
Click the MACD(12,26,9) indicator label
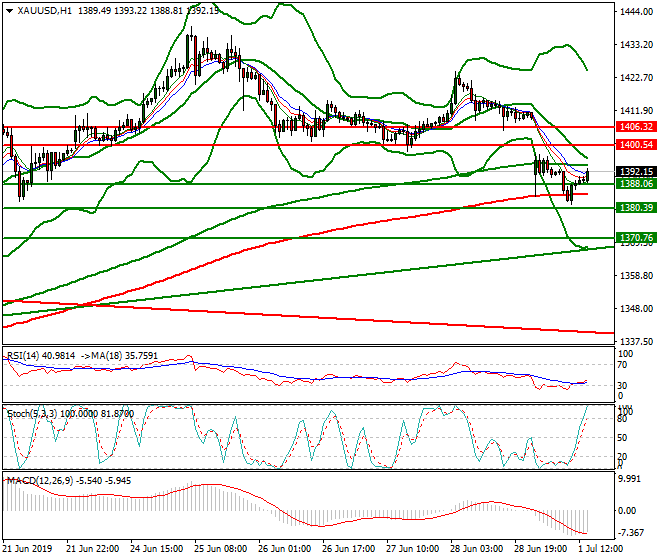pos(40,480)
